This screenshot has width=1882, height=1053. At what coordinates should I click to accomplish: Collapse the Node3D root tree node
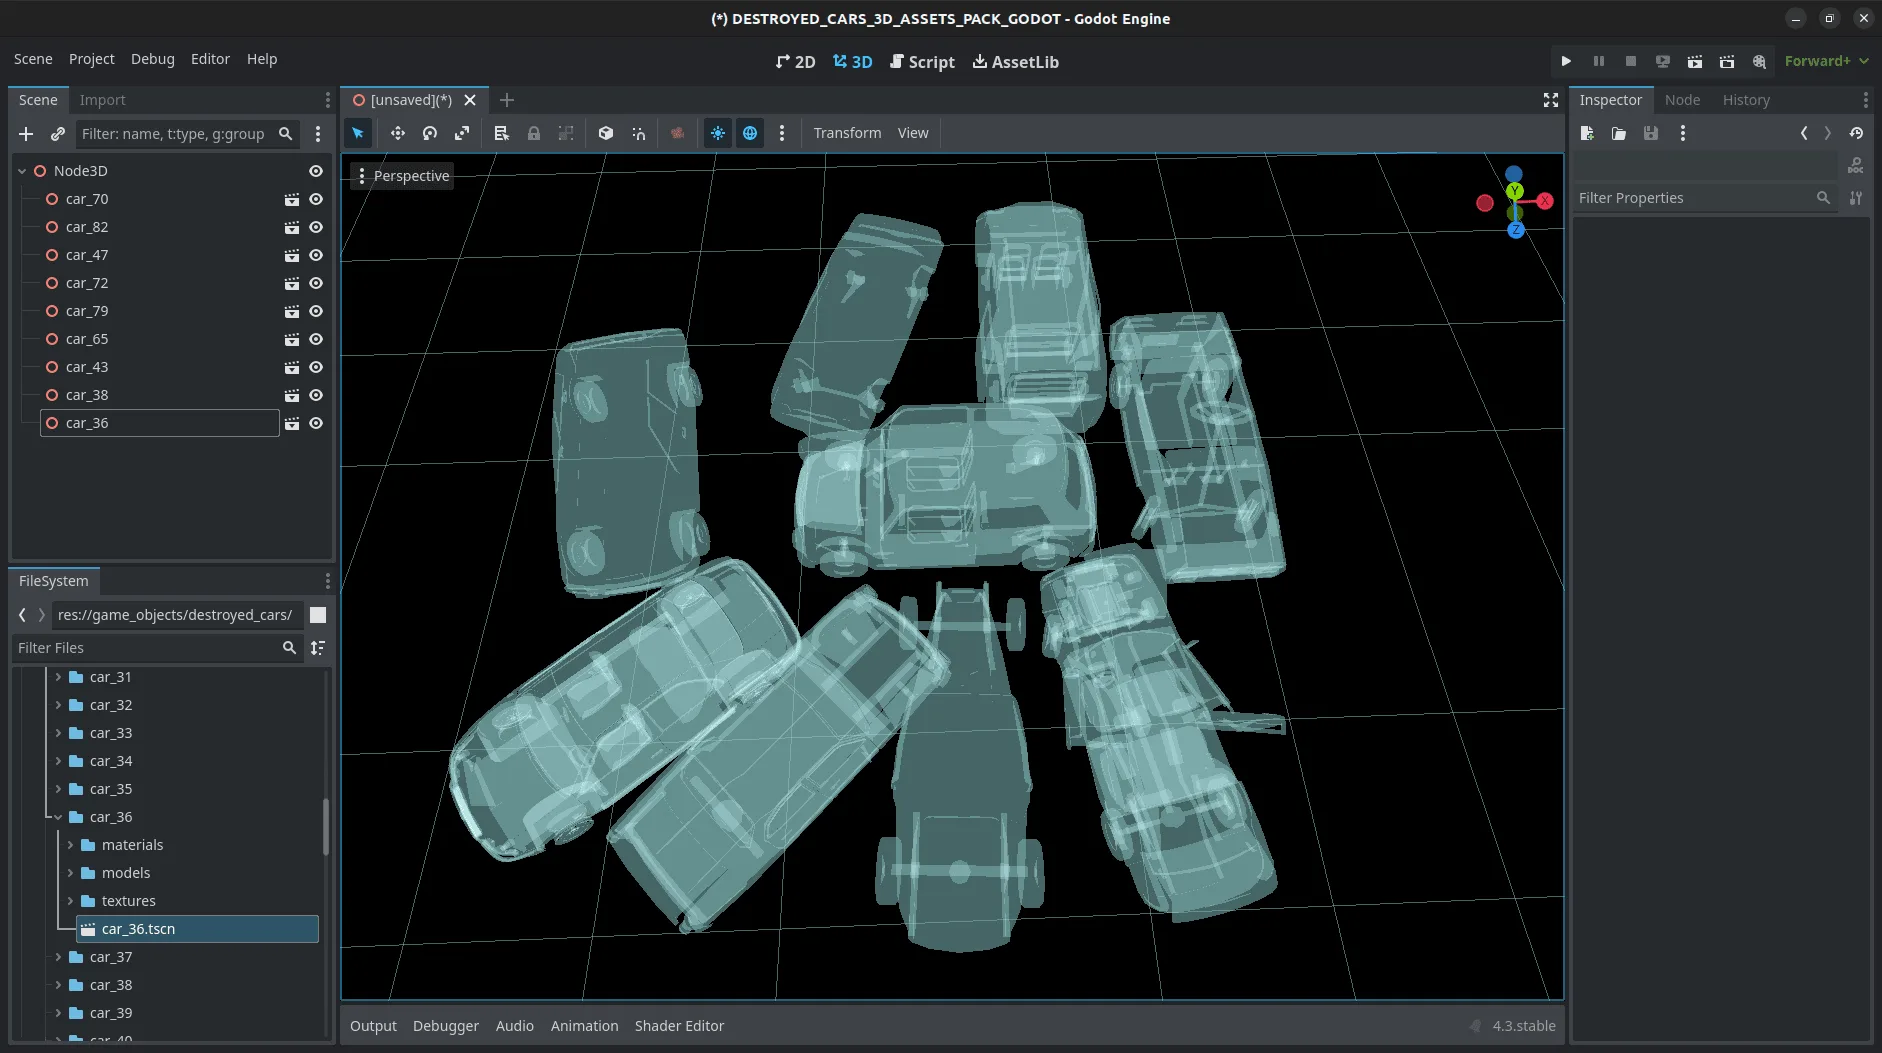point(22,171)
